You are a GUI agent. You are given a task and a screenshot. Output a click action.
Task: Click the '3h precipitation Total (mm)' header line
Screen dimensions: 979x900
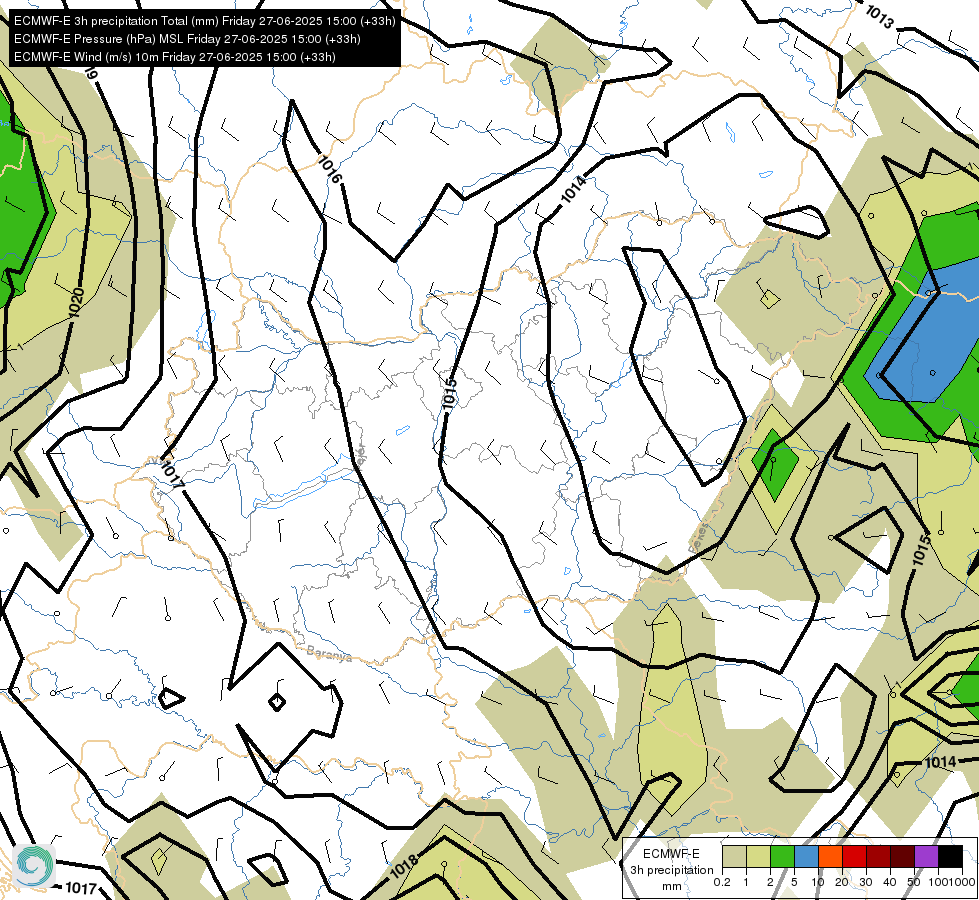[x=204, y=21]
